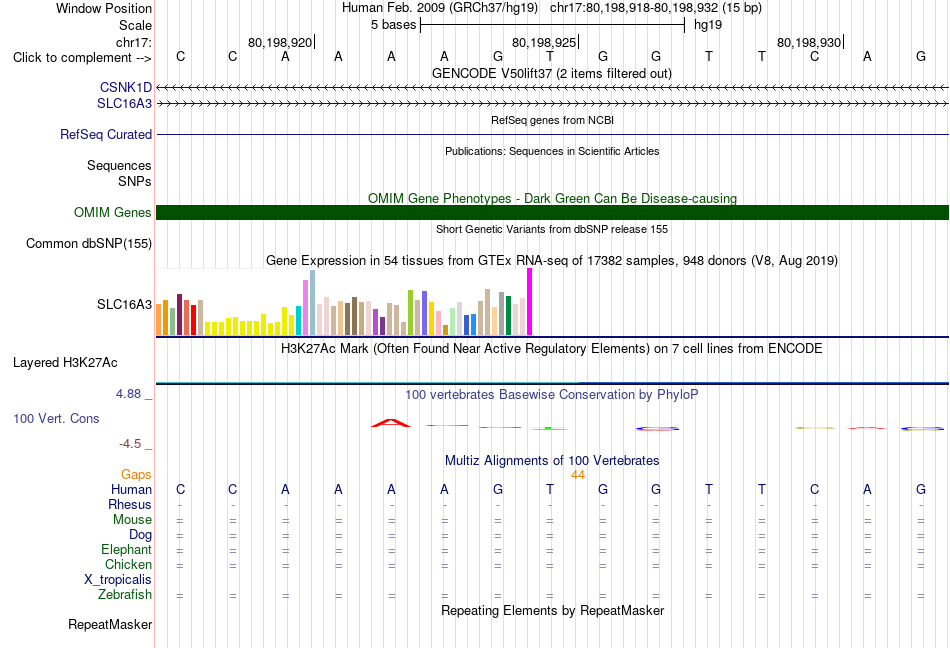Open OMIM Gene Phenotypes track title
The width and height of the screenshot is (950, 648).
pyautogui.click(x=552, y=198)
